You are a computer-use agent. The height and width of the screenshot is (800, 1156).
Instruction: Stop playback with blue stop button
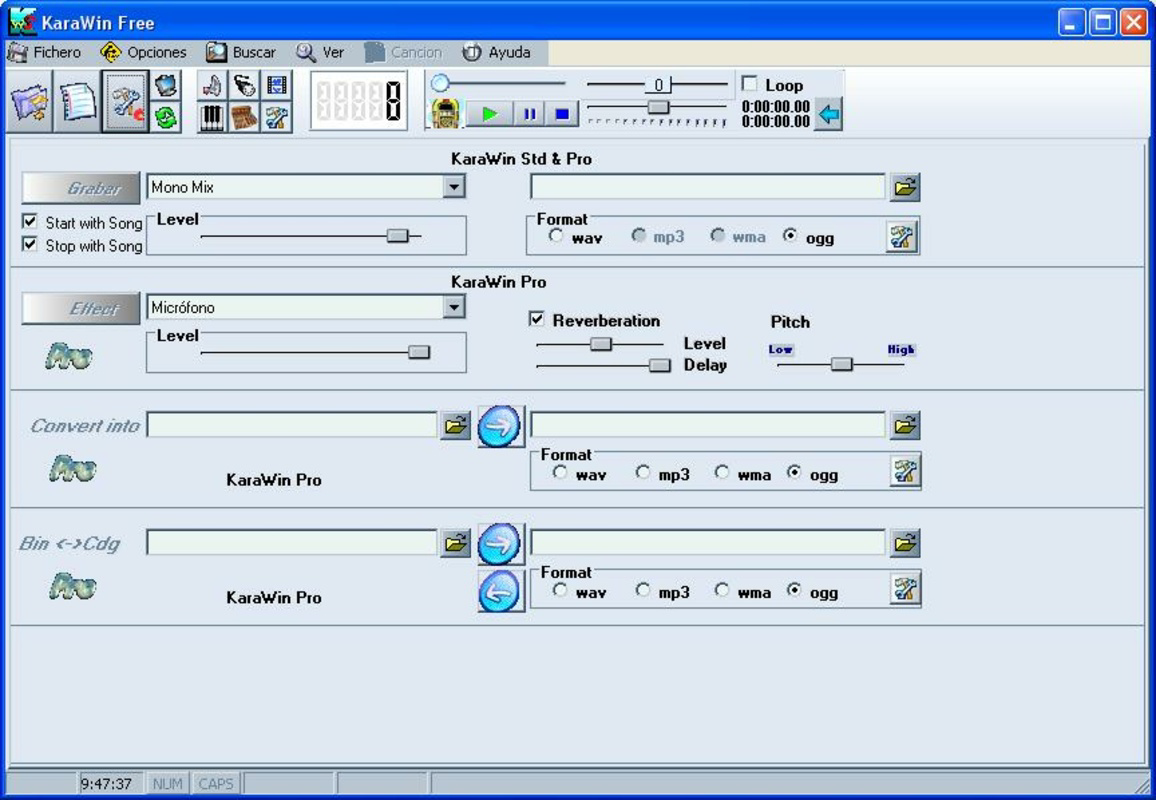tap(562, 114)
